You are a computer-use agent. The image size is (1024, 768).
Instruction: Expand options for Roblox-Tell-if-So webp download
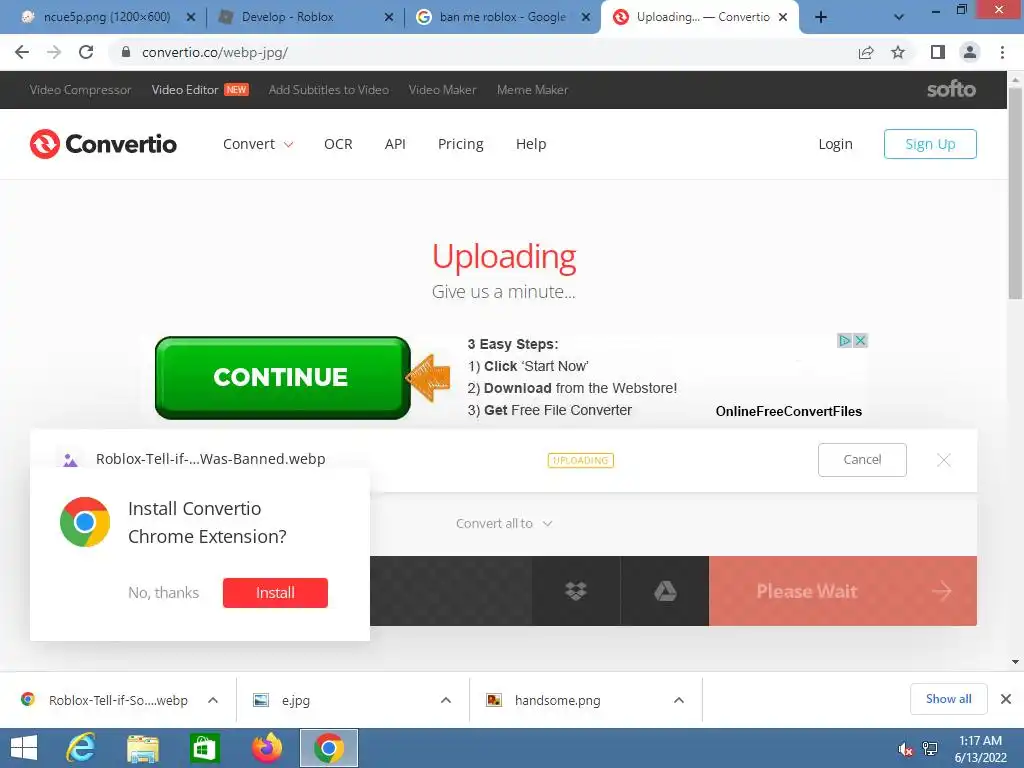pyautogui.click(x=213, y=700)
